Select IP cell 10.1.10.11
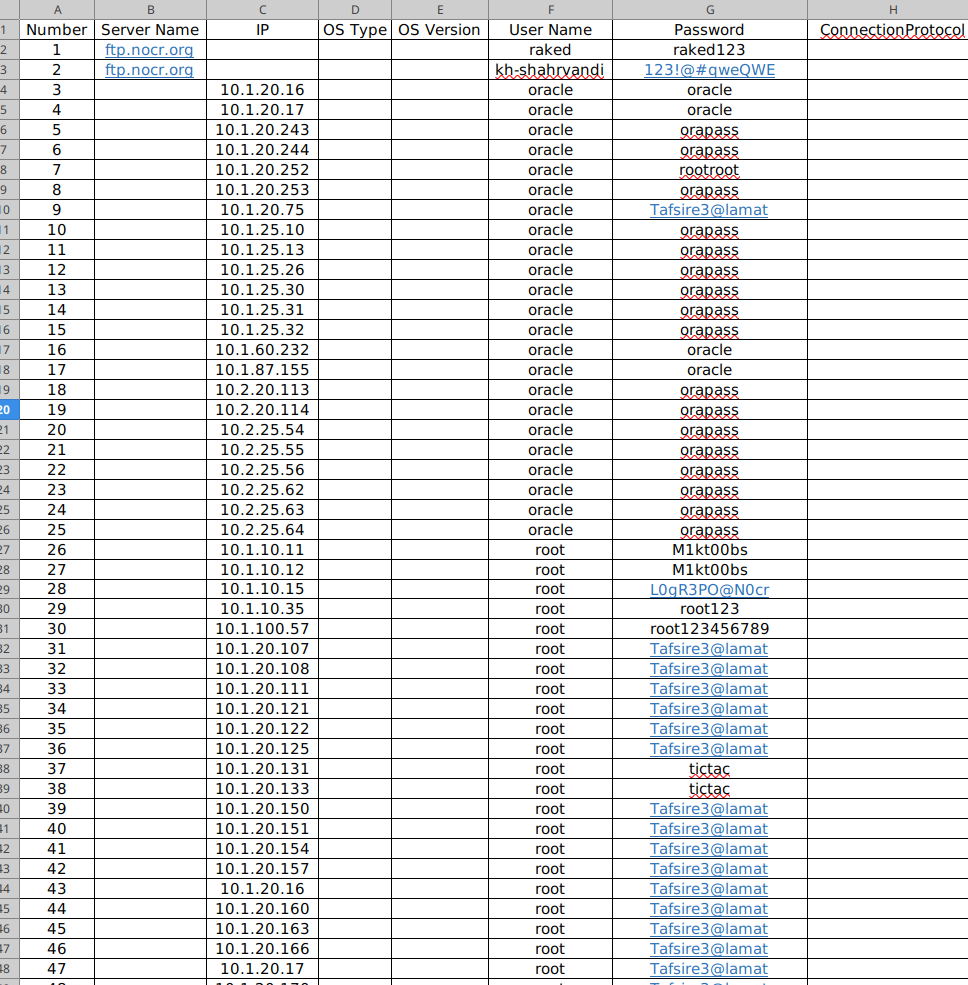The width and height of the screenshot is (968, 985). coord(263,550)
